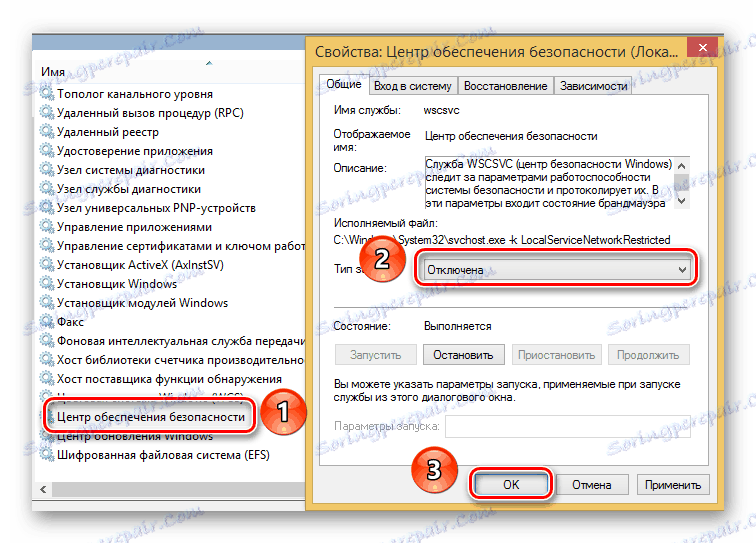The width and height of the screenshot is (756, 543).
Task: Click gear icon beside Удаленный вызов процедур (RPC)
Action: pos(47,112)
